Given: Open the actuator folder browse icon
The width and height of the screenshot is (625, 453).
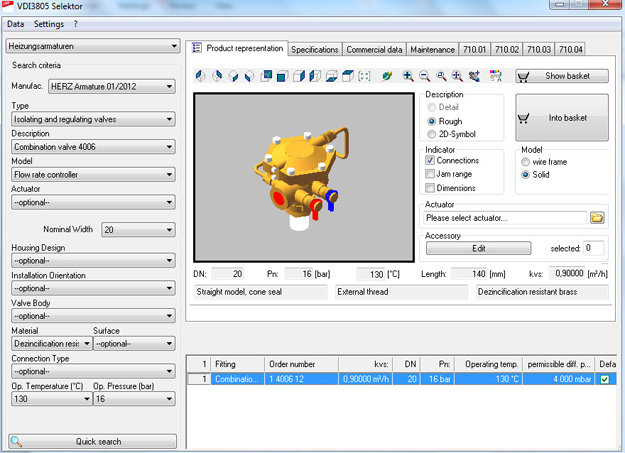Looking at the screenshot, I should [x=597, y=217].
